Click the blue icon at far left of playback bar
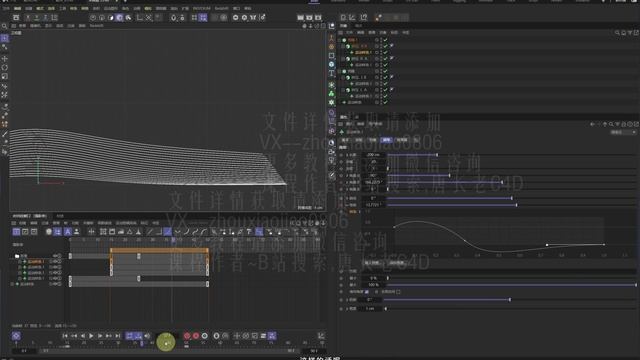Image resolution: width=640 pixels, height=360 pixels. pyautogui.click(x=16, y=336)
